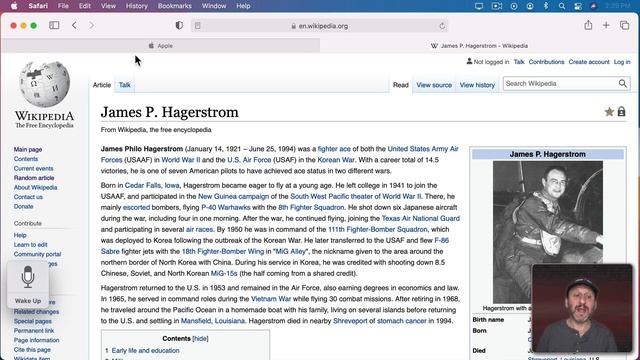Click the featured article star icon
640x360 pixels.
(609, 111)
